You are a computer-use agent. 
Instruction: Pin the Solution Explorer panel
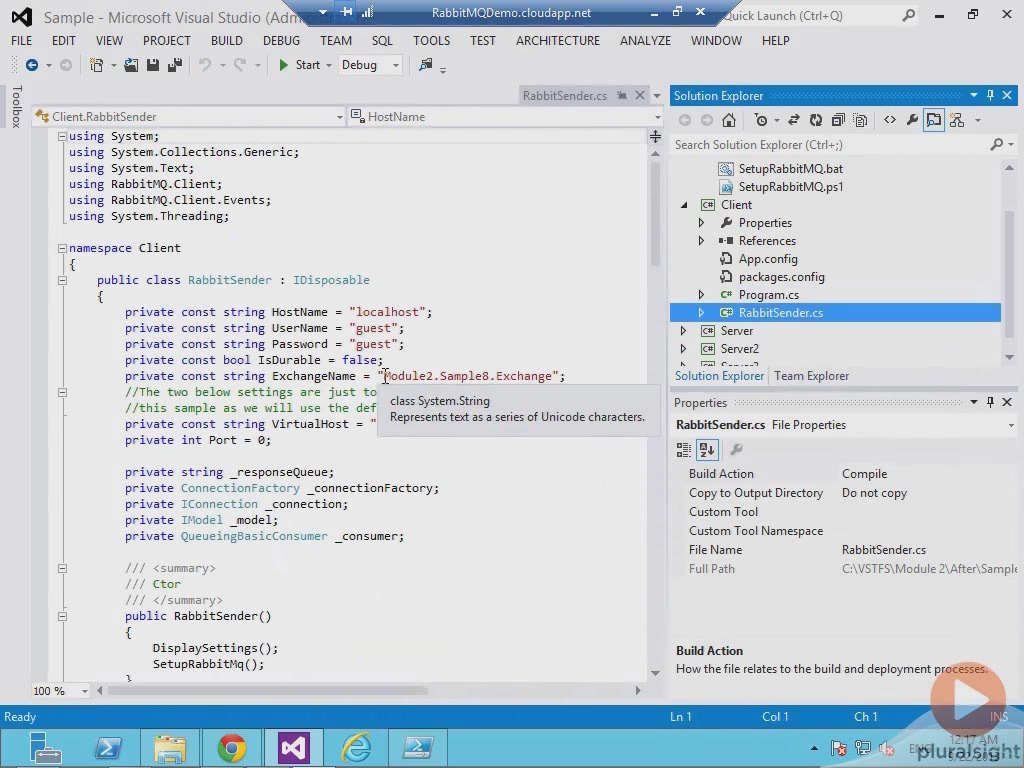point(990,95)
